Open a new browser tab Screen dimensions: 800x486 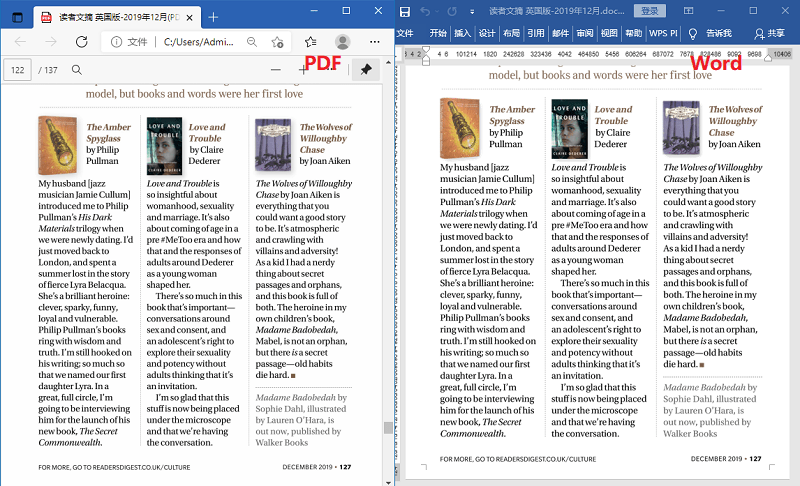point(212,17)
